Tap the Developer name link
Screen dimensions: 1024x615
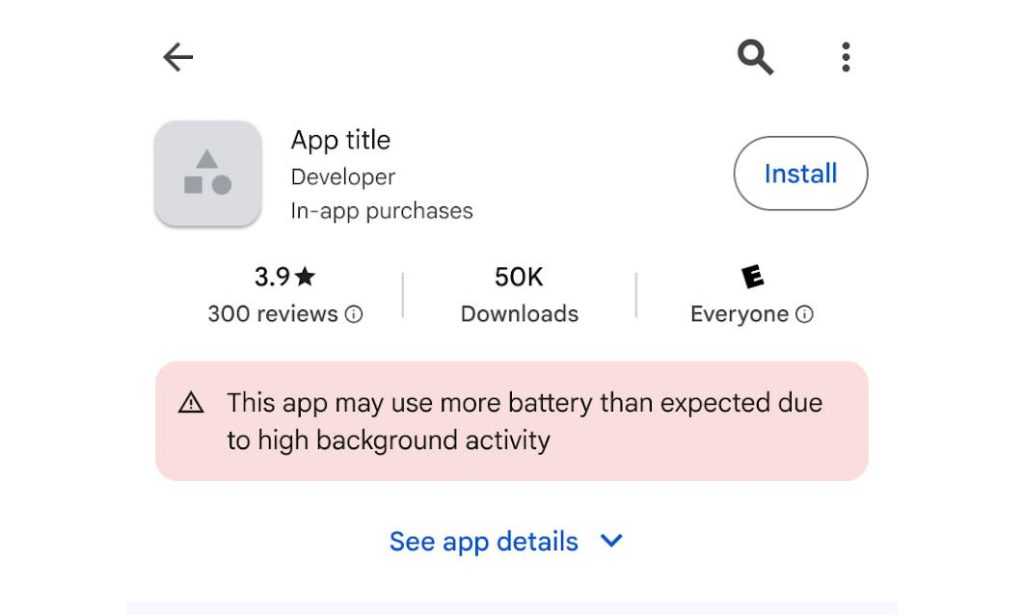pyautogui.click(x=342, y=176)
